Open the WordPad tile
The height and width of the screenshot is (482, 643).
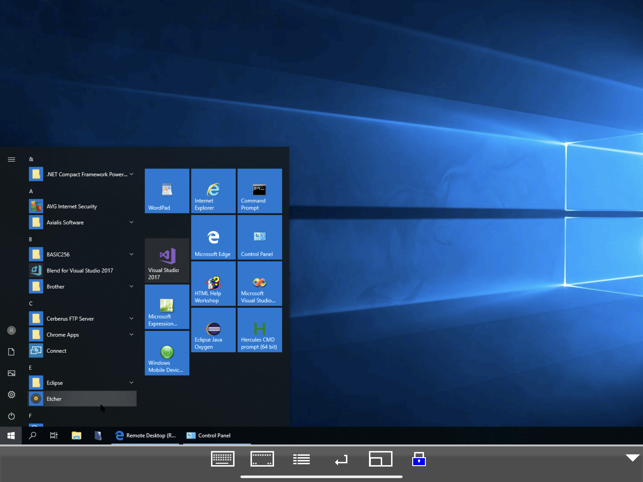167,191
